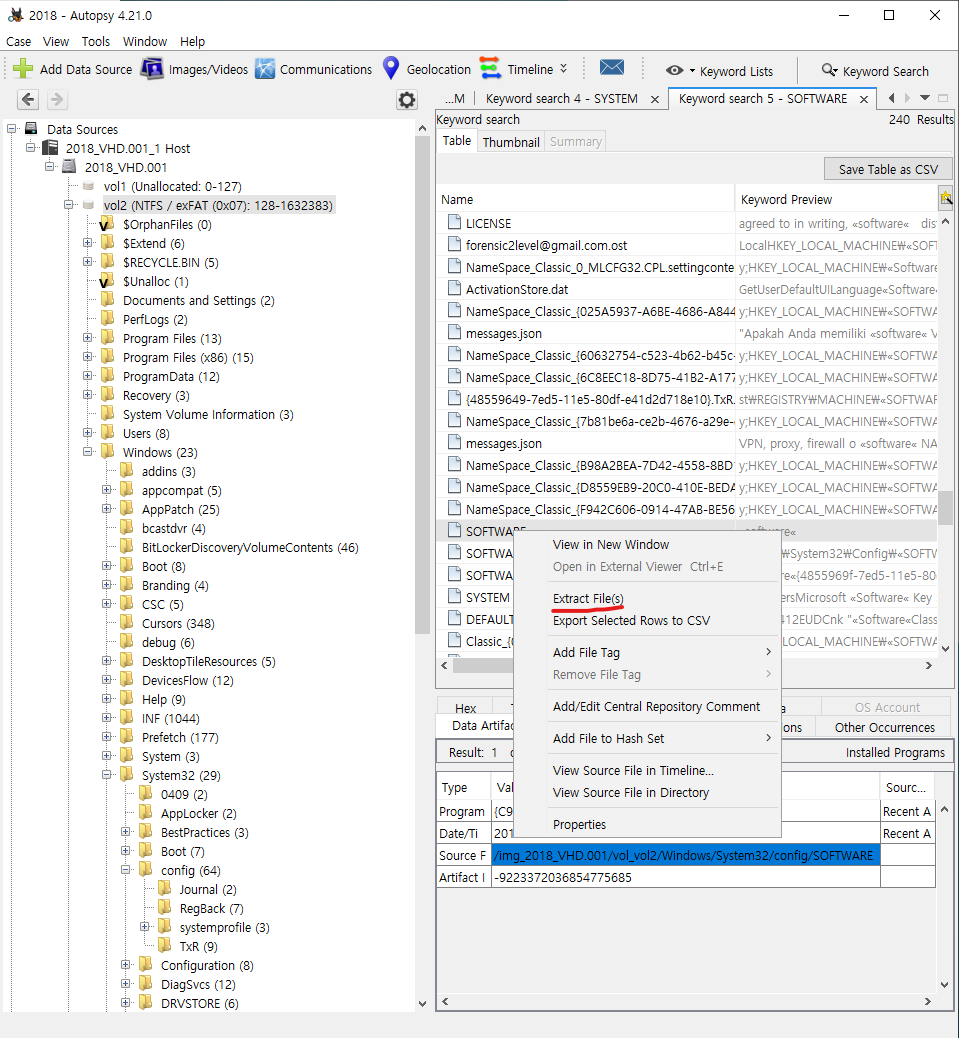Select the ActivationStore.dat file icon

tap(454, 289)
